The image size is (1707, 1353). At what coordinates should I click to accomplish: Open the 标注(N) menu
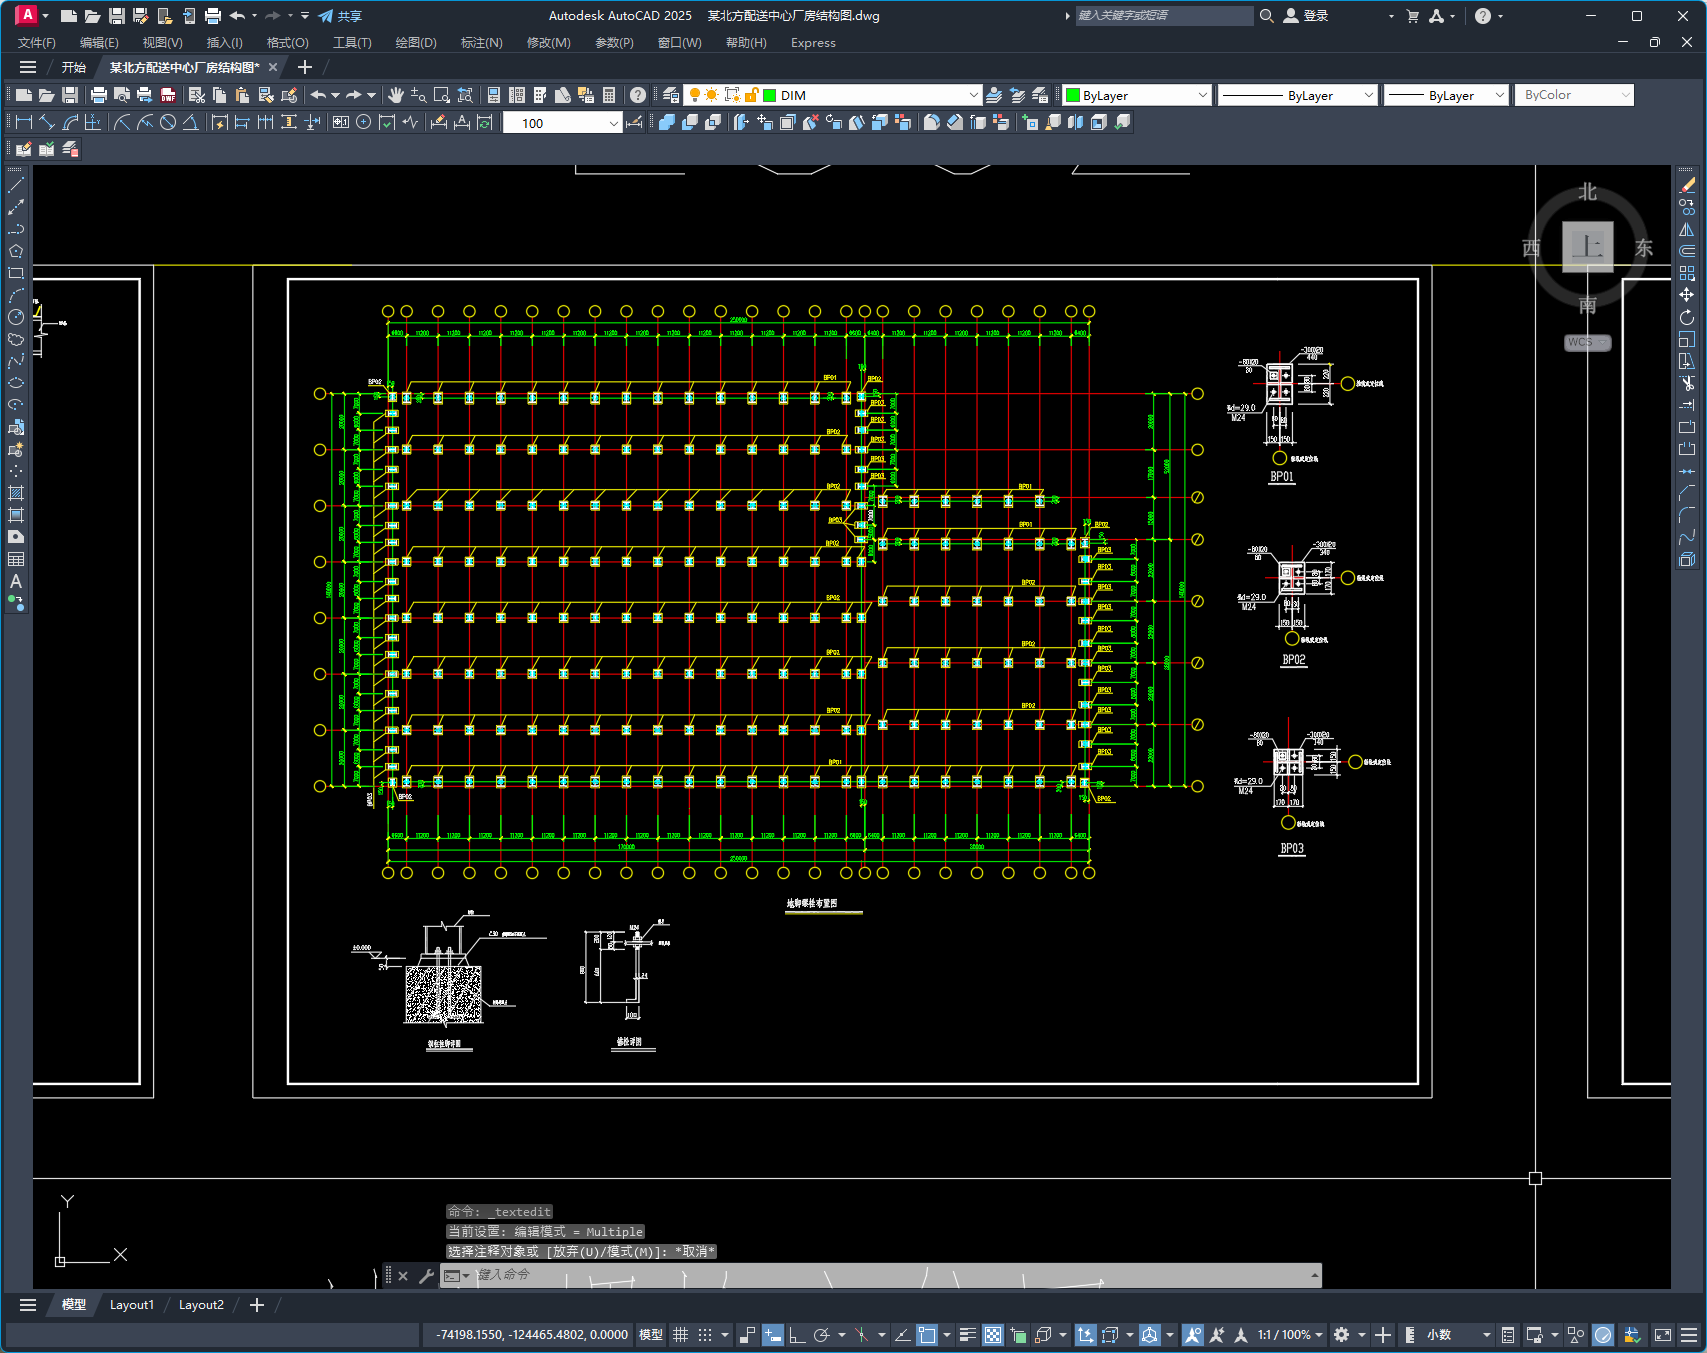tap(481, 43)
